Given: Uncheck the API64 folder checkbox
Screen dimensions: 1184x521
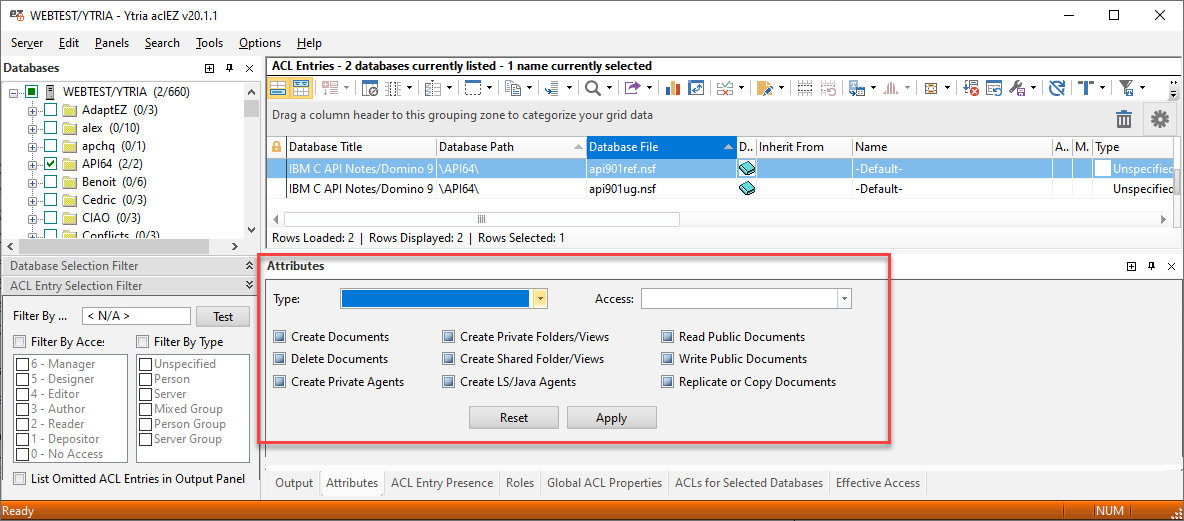Looking at the screenshot, I should click(50, 164).
